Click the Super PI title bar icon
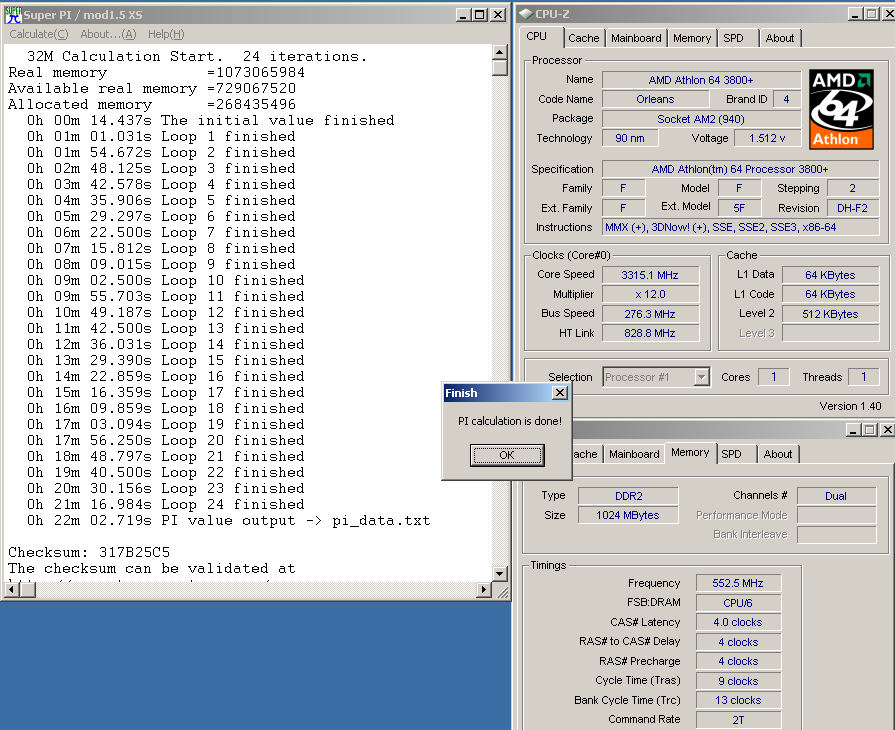This screenshot has width=895, height=730. coord(13,15)
